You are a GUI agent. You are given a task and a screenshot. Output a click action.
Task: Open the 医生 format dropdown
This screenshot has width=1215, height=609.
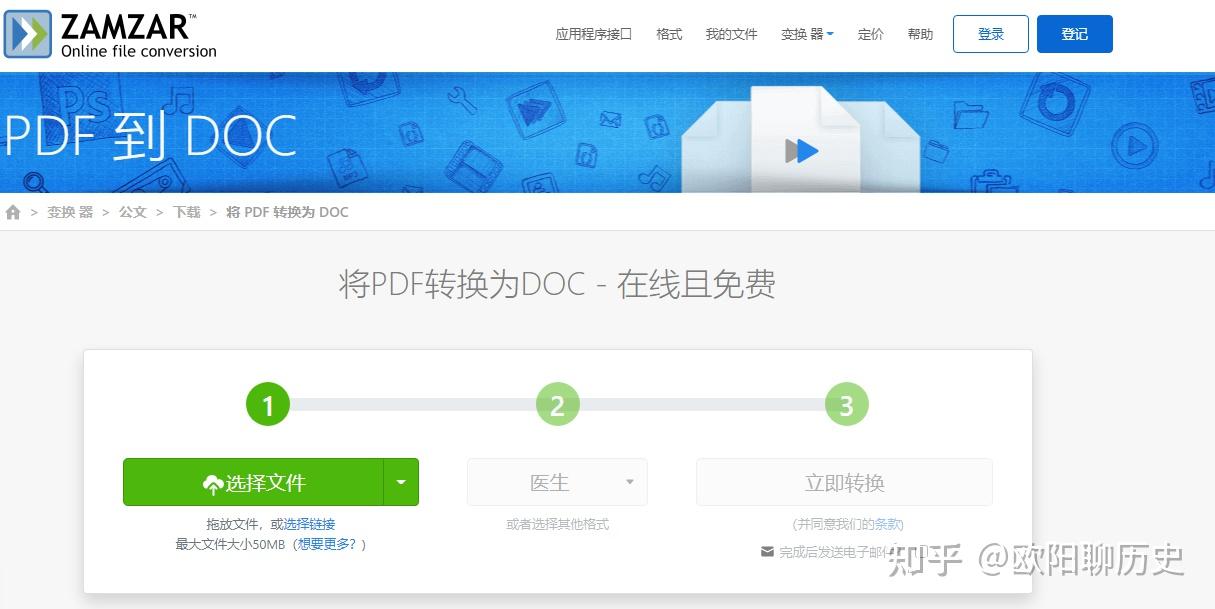click(557, 482)
